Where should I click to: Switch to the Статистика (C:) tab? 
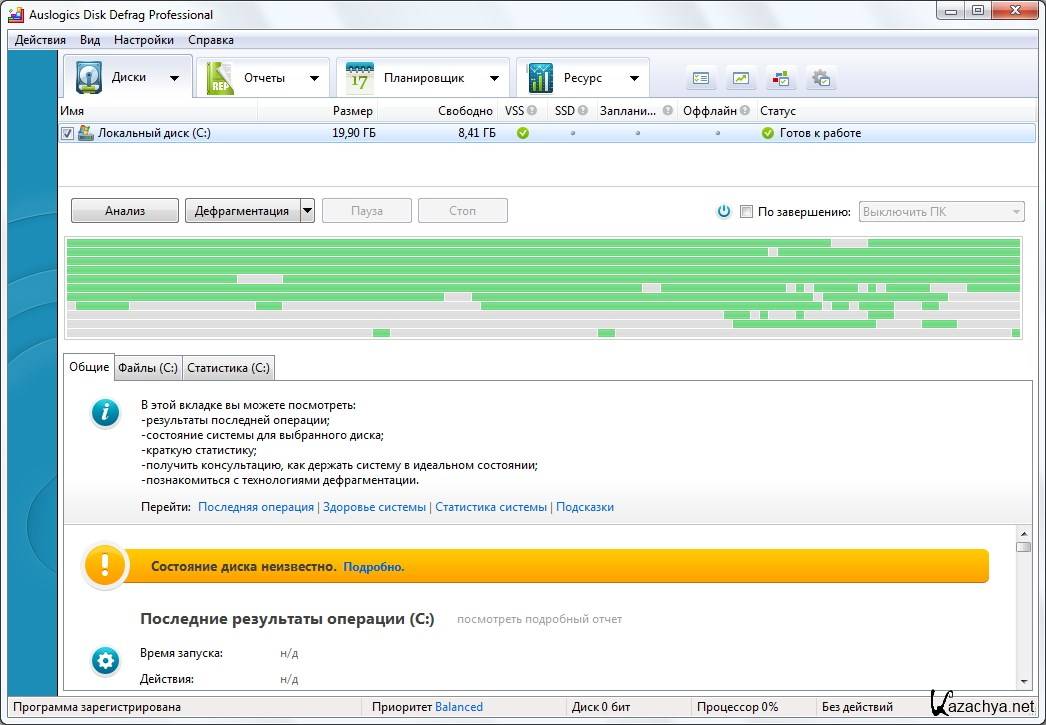[x=228, y=368]
